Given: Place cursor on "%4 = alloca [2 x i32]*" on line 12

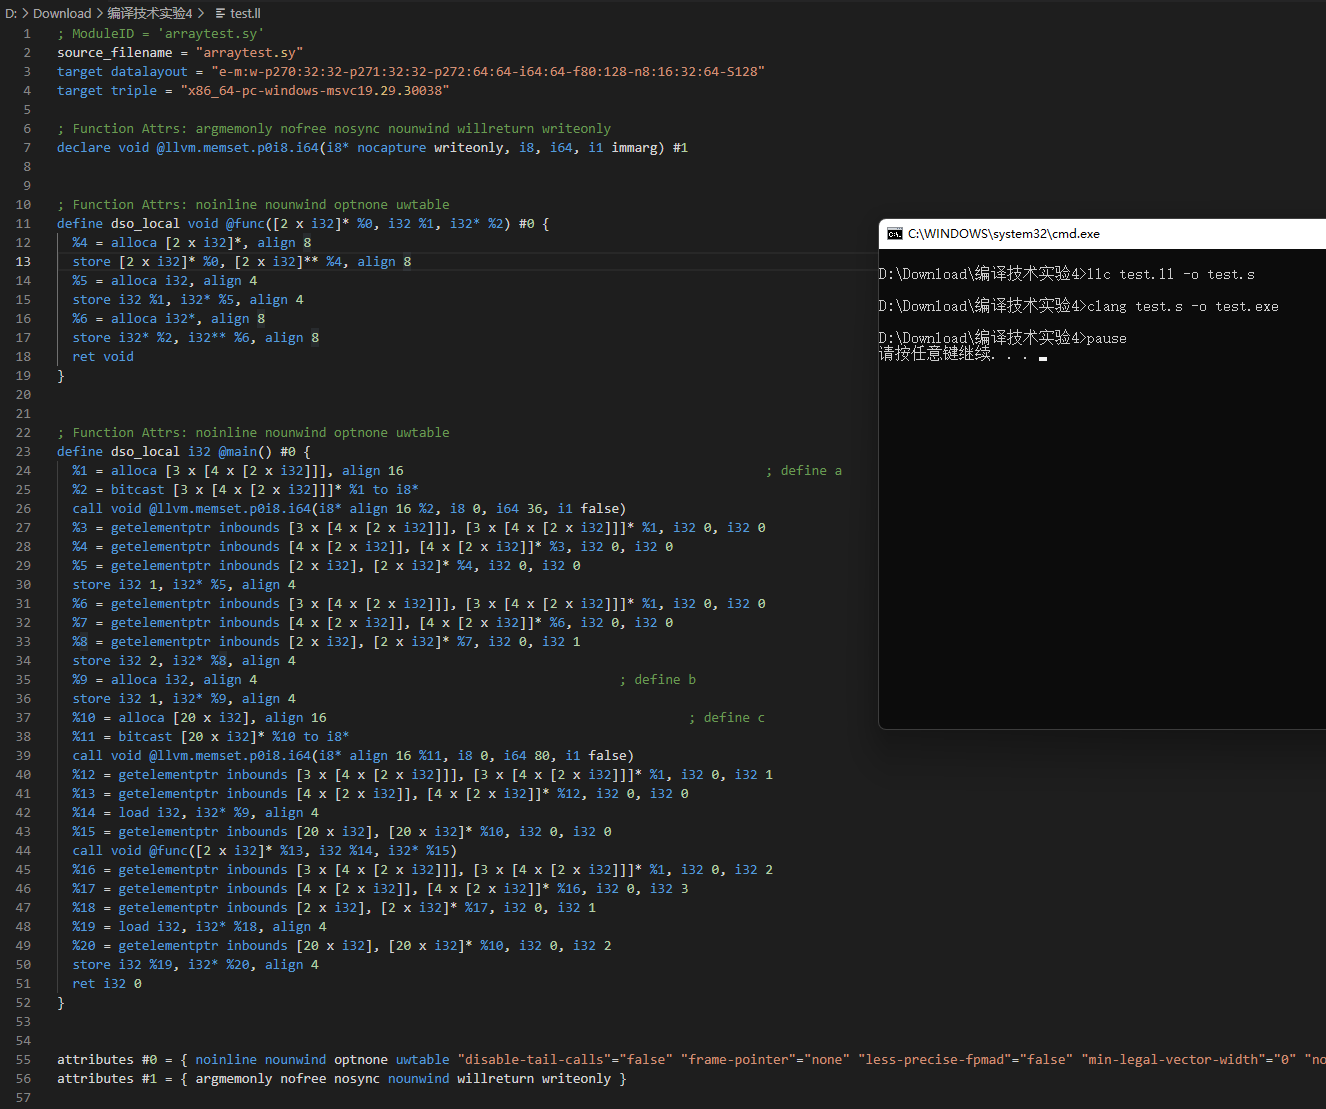Looking at the screenshot, I should [x=157, y=242].
